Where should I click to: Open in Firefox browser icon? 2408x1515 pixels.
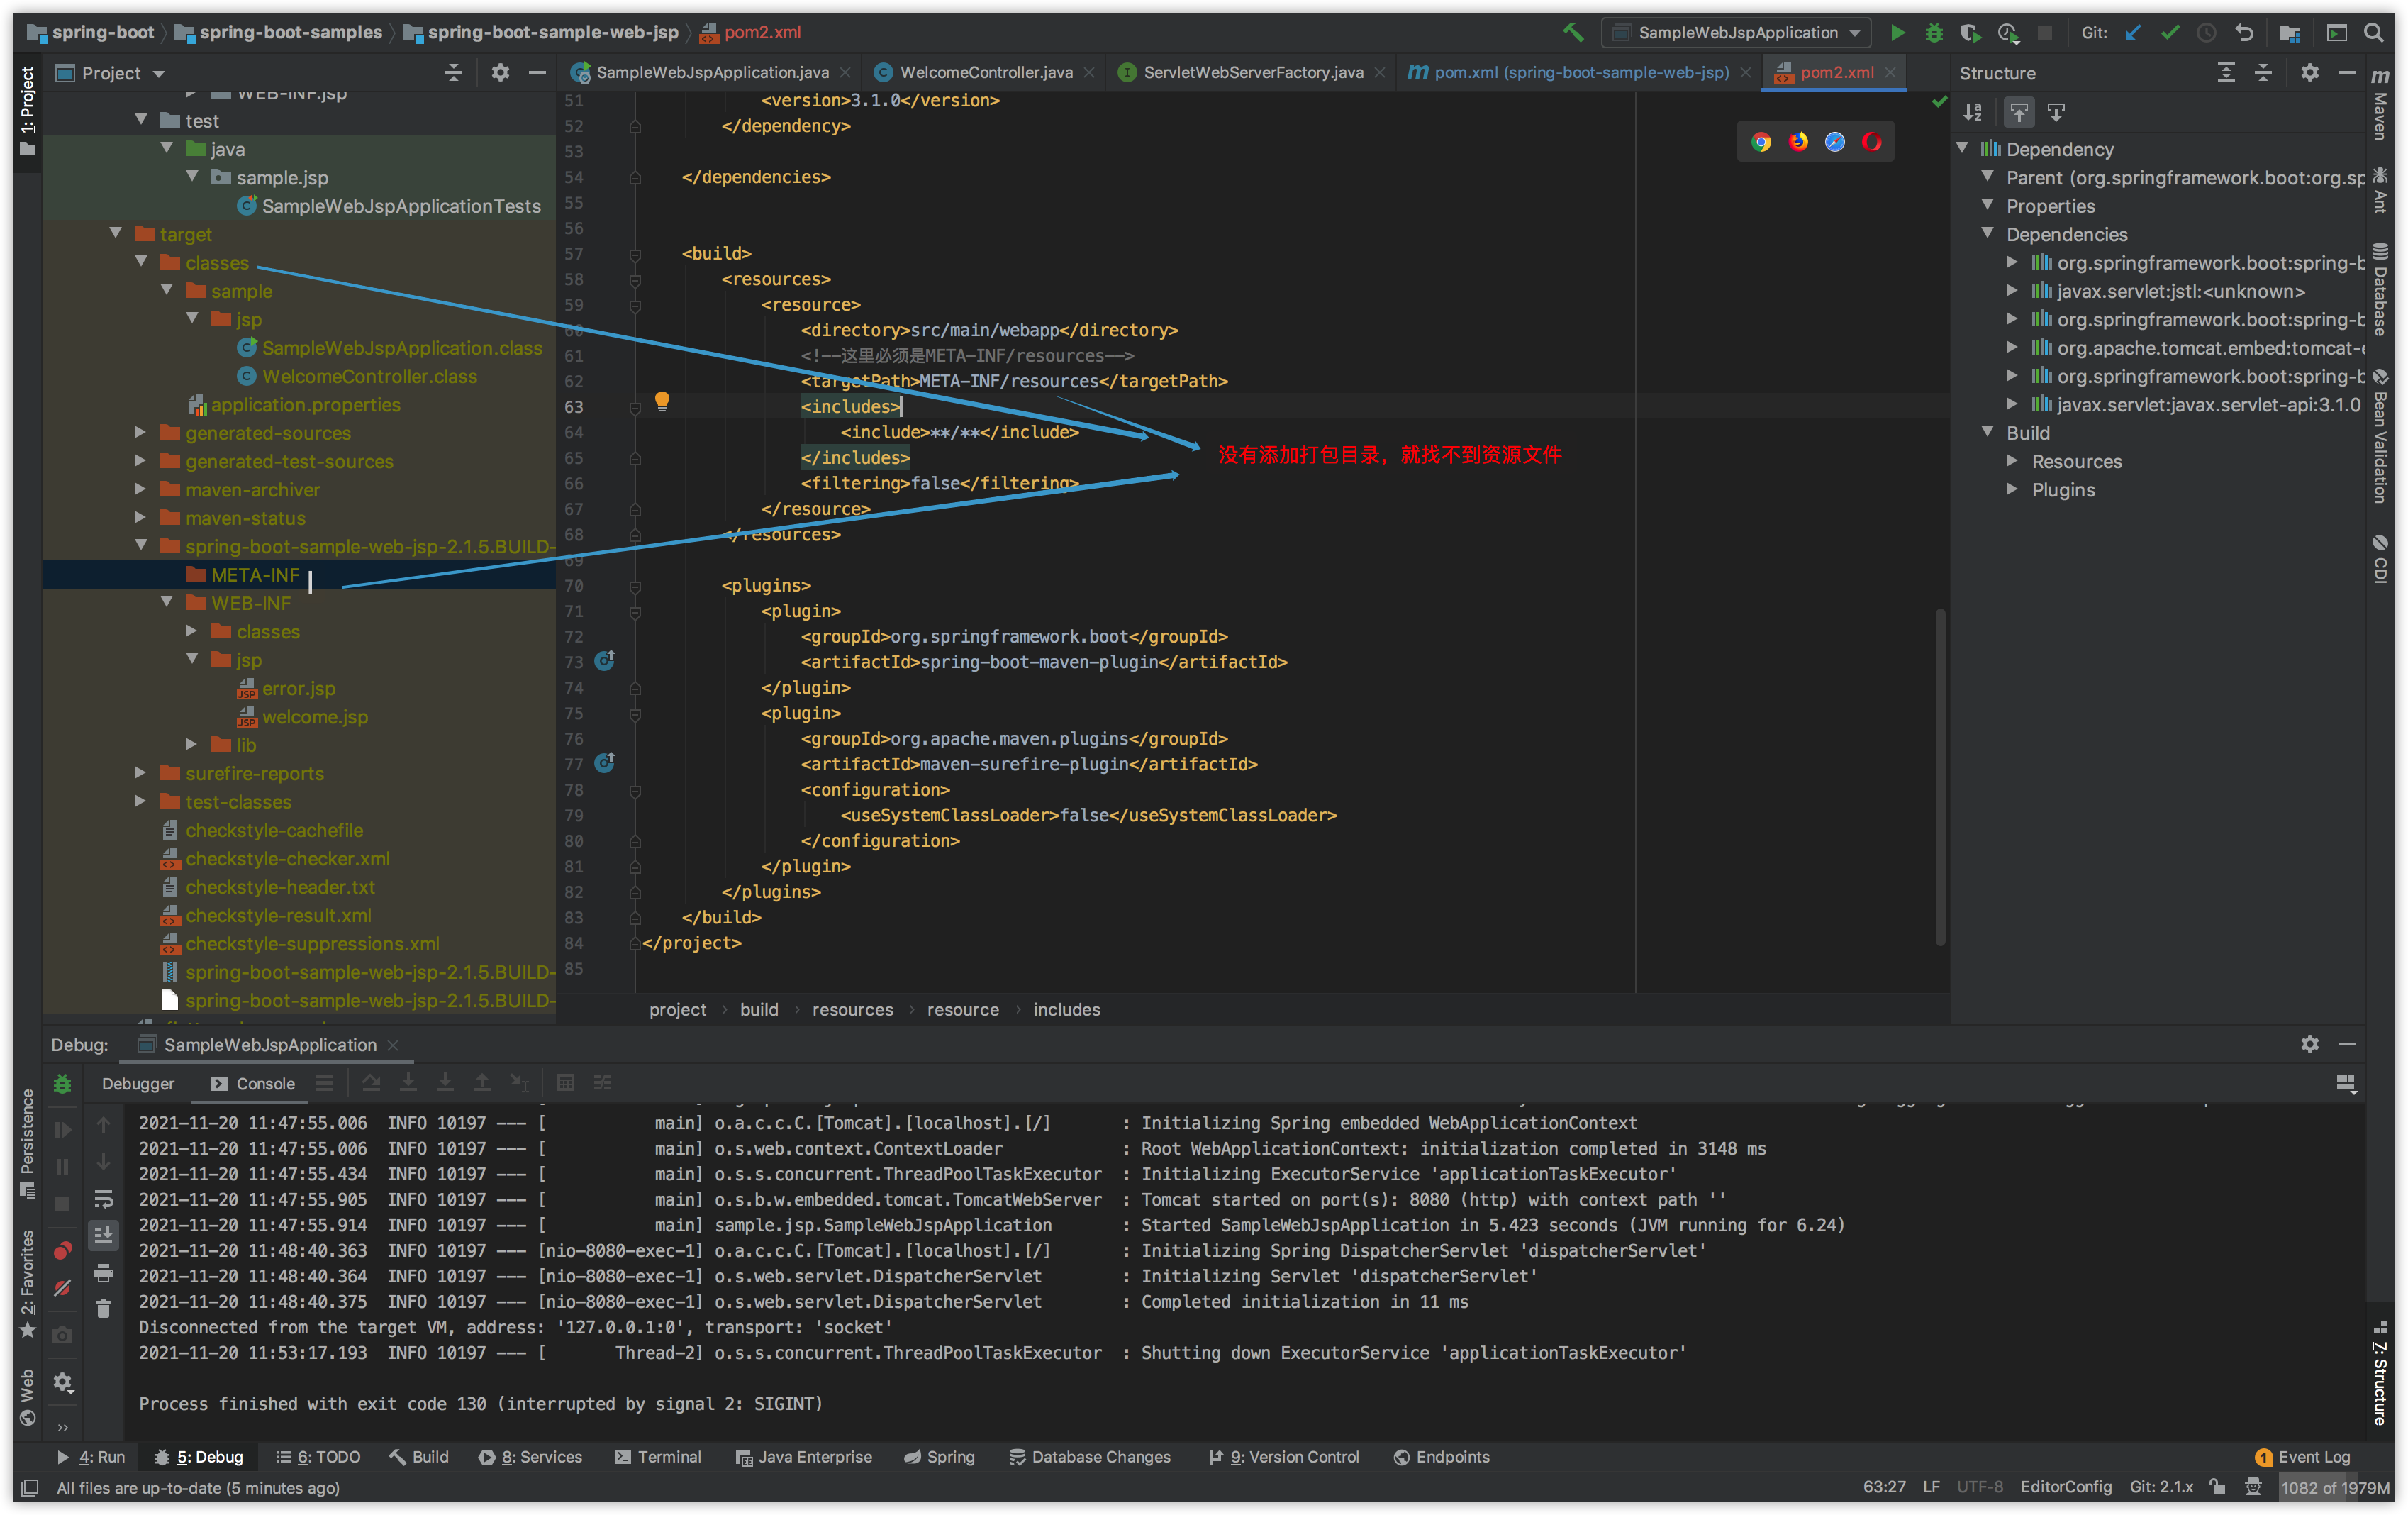1798,142
